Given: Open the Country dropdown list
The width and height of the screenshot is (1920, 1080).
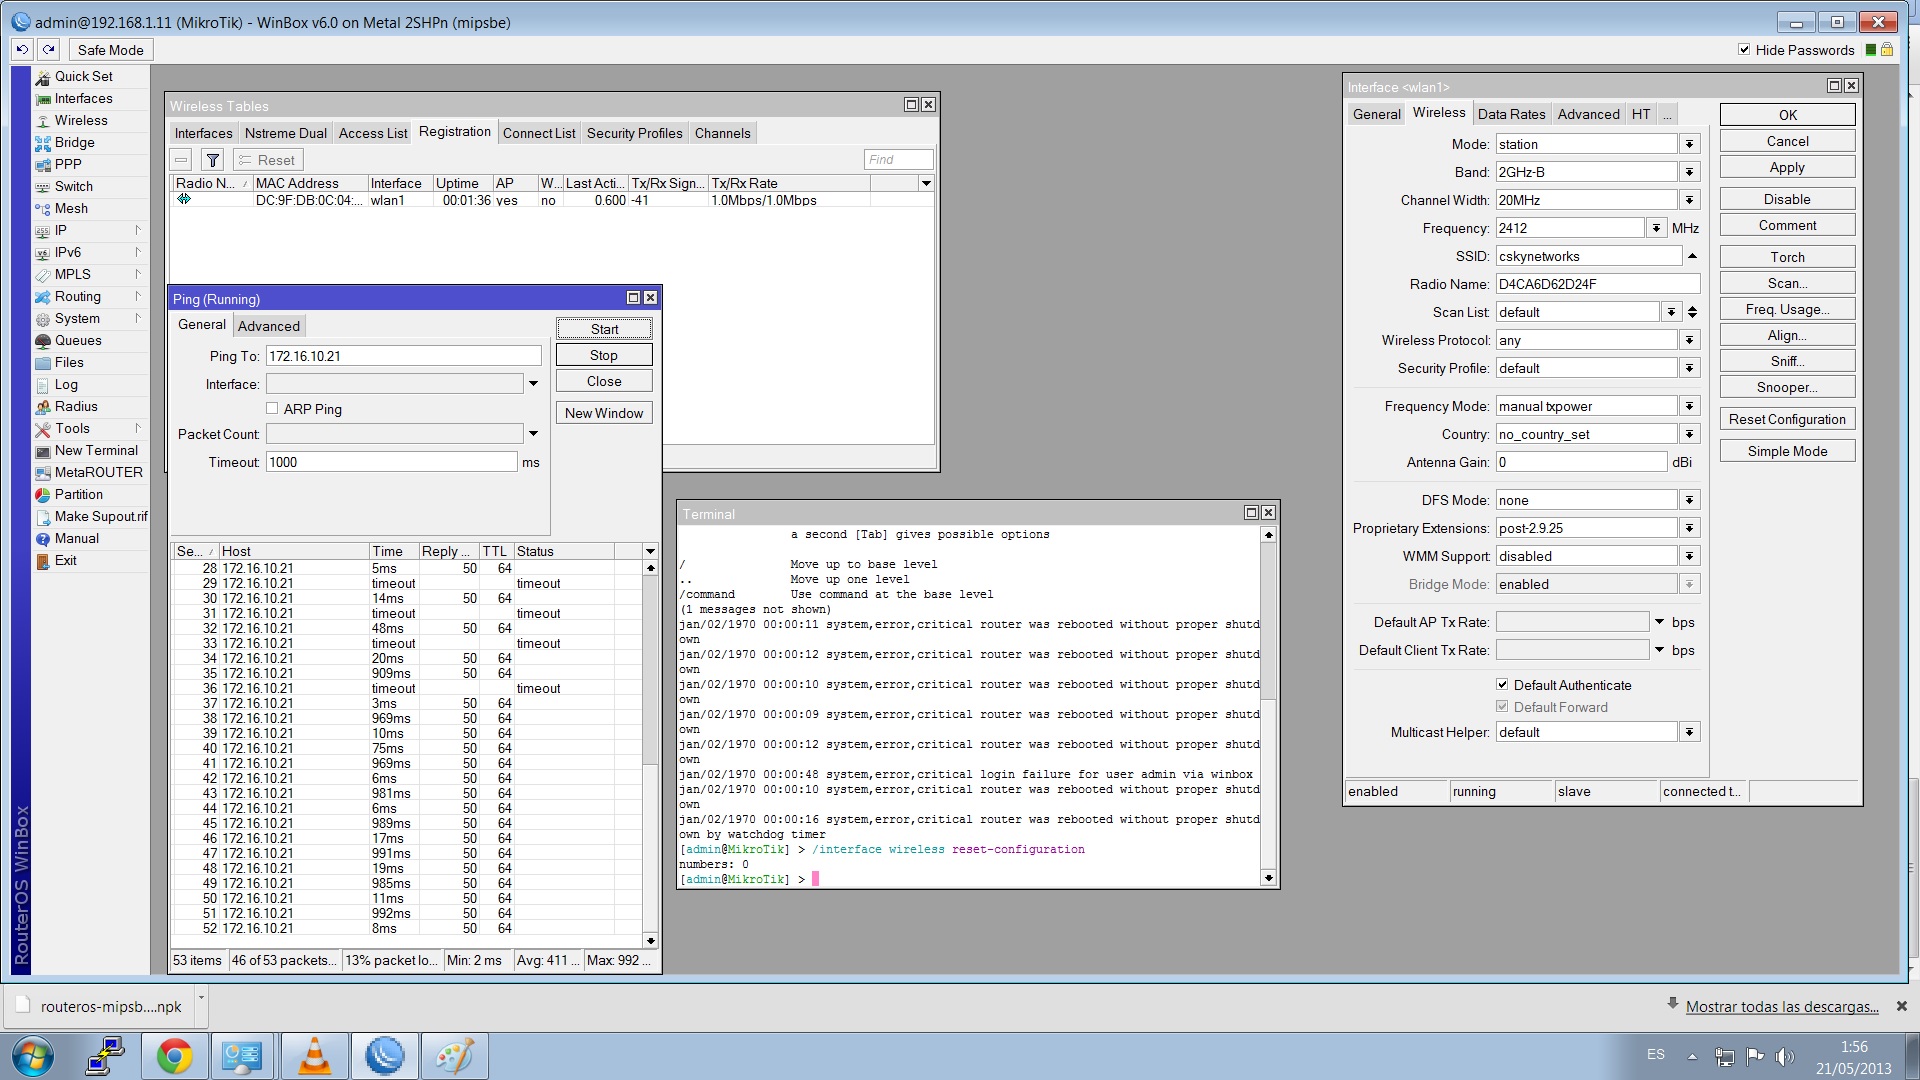Looking at the screenshot, I should (x=1689, y=434).
